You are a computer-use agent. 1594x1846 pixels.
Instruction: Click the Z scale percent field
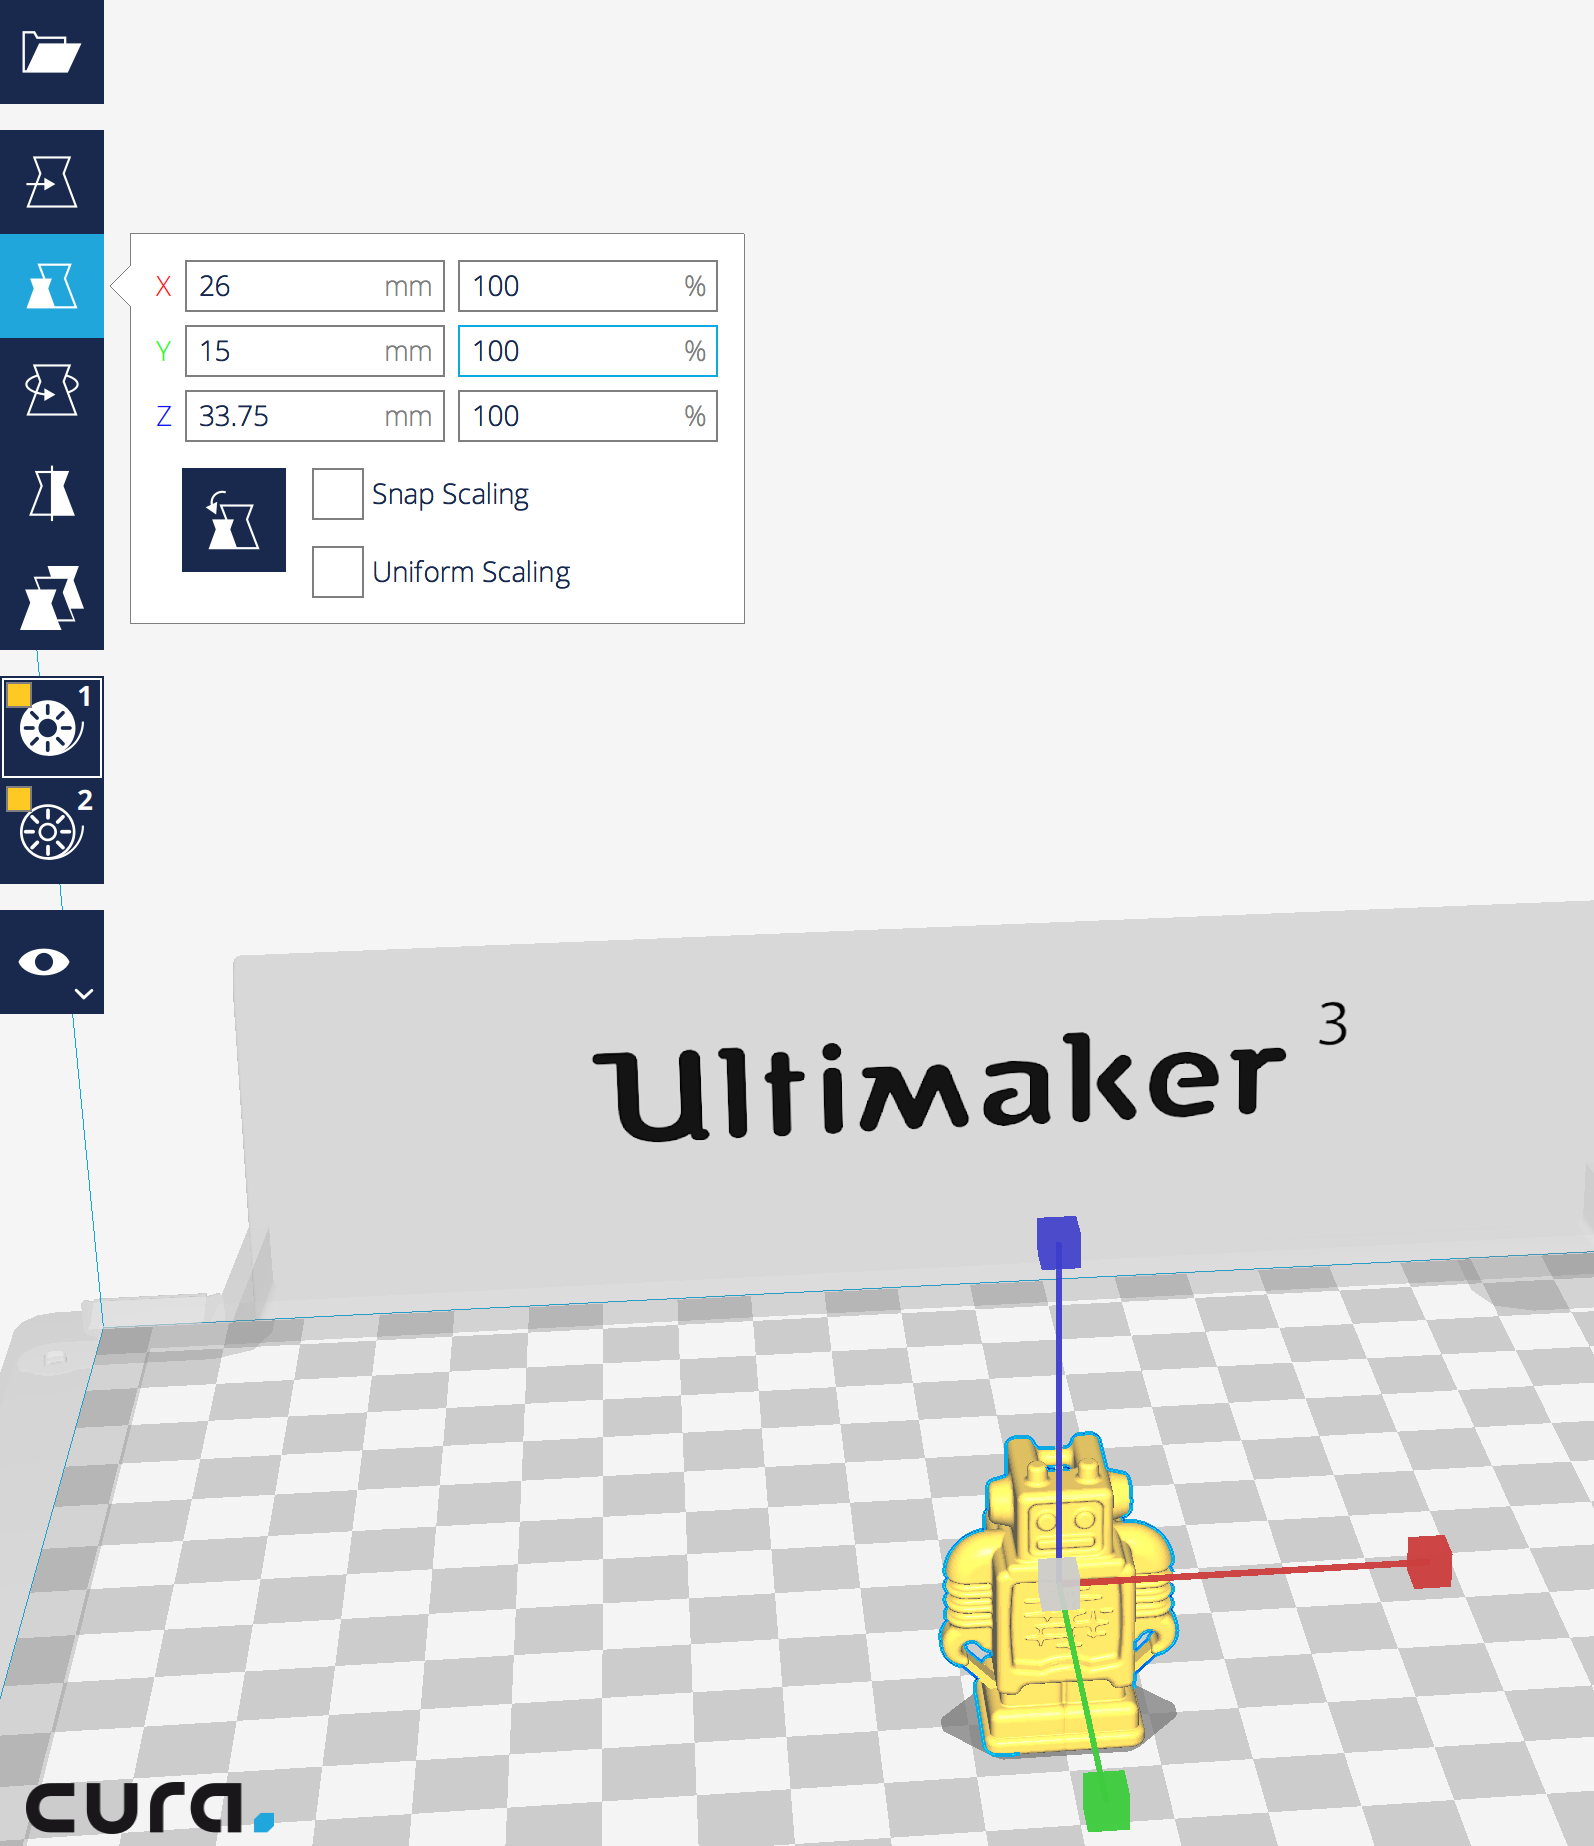click(x=588, y=416)
